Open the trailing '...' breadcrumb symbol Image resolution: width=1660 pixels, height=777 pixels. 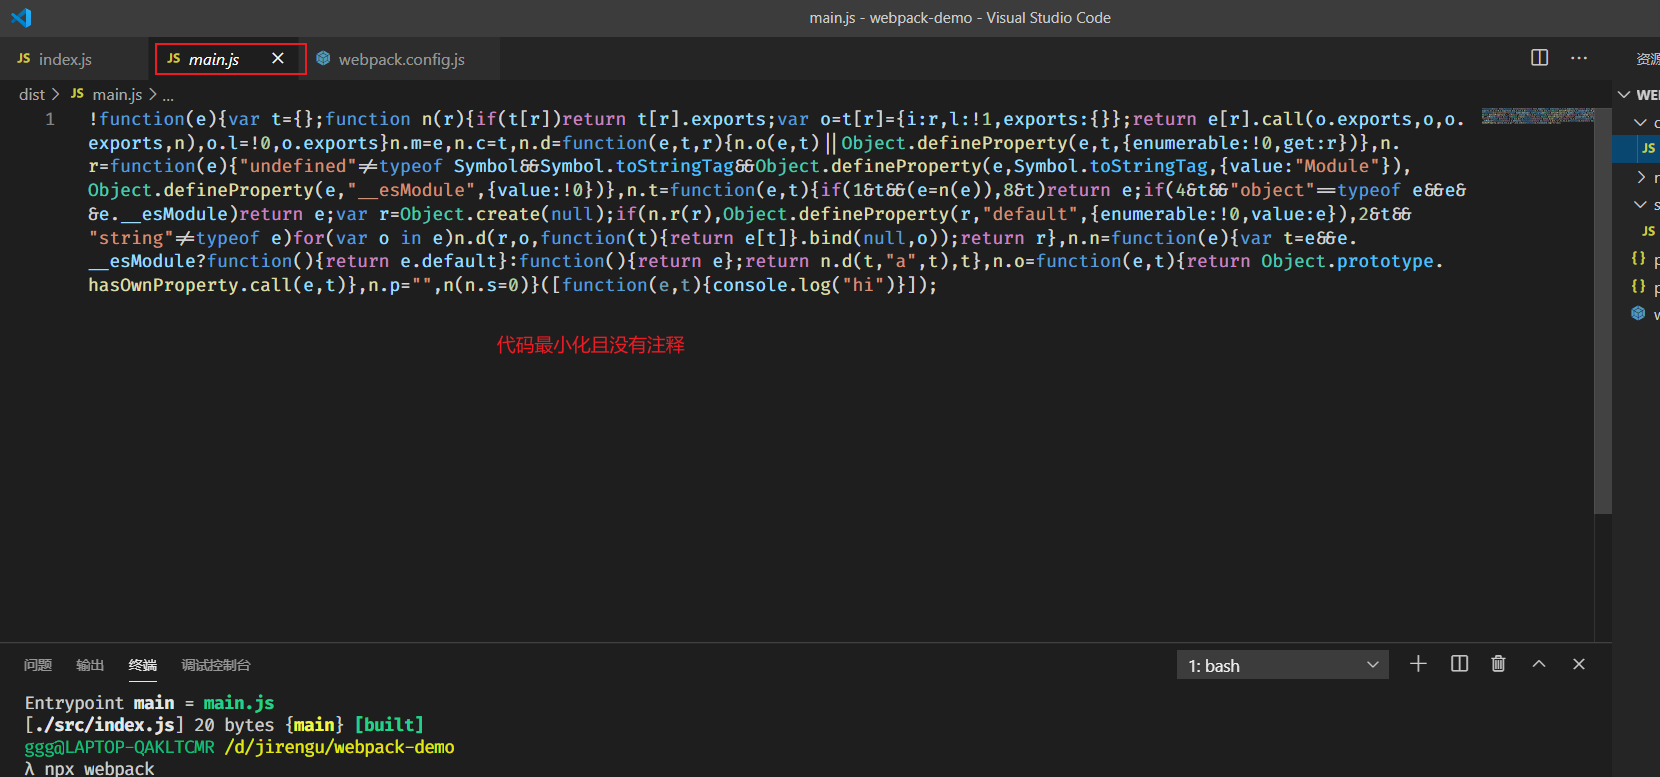(x=168, y=95)
